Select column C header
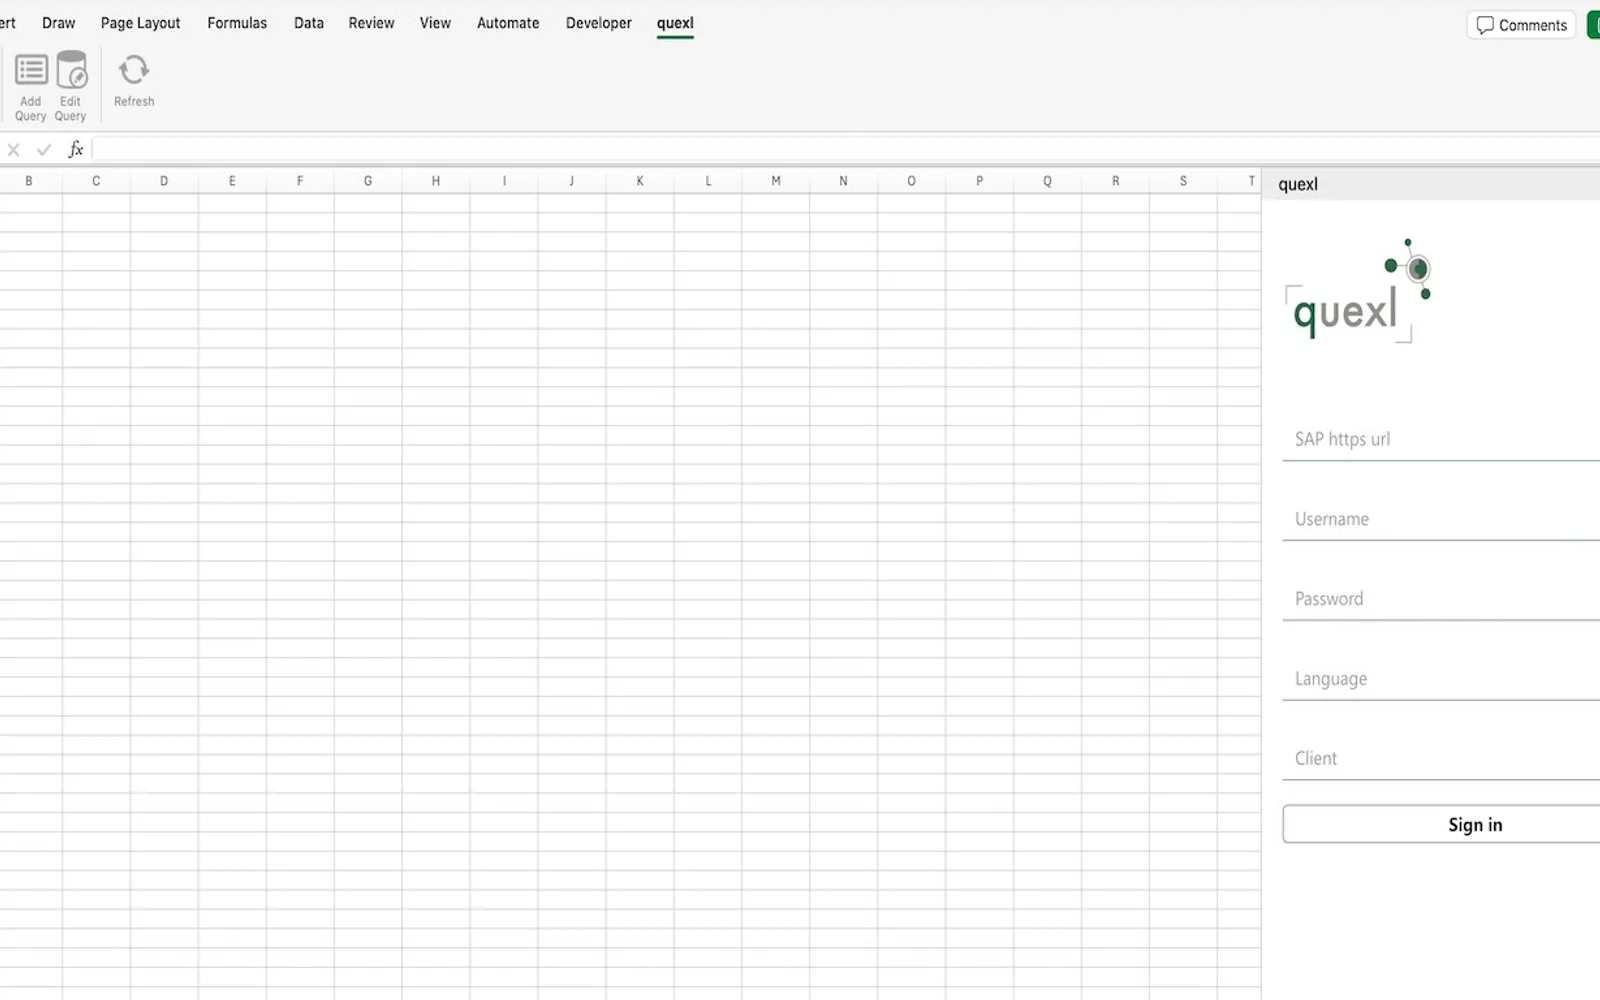1600x1000 pixels. [x=96, y=181]
